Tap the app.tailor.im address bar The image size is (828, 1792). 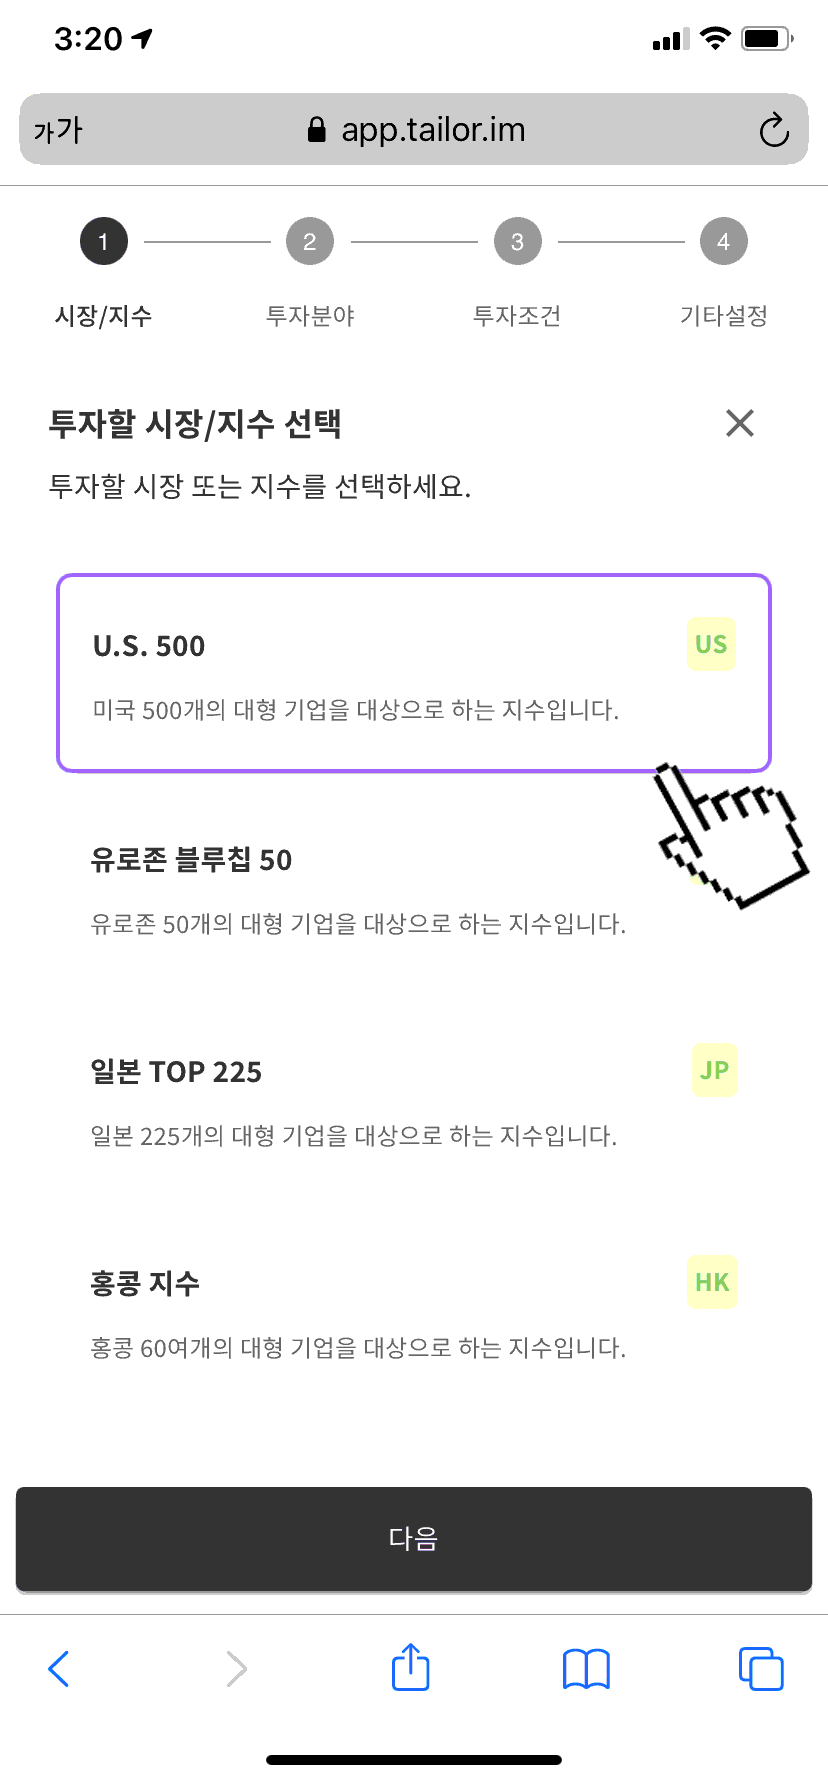[x=414, y=130]
